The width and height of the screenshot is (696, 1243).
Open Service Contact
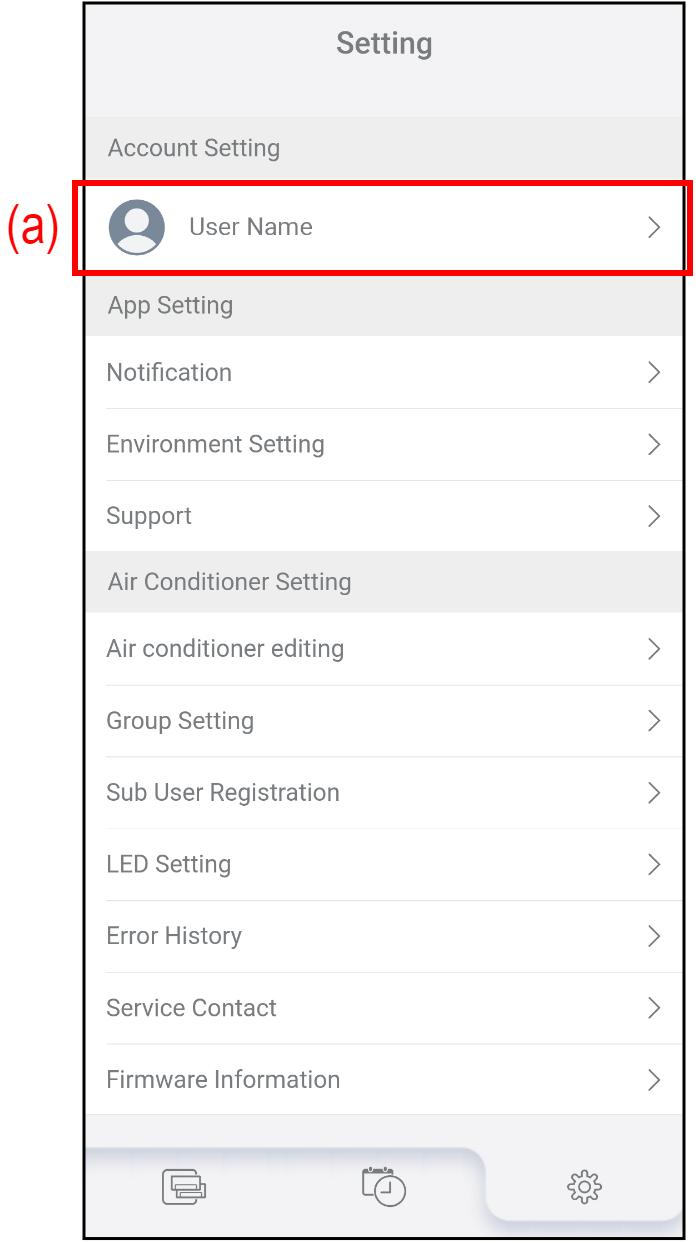tap(191, 1009)
